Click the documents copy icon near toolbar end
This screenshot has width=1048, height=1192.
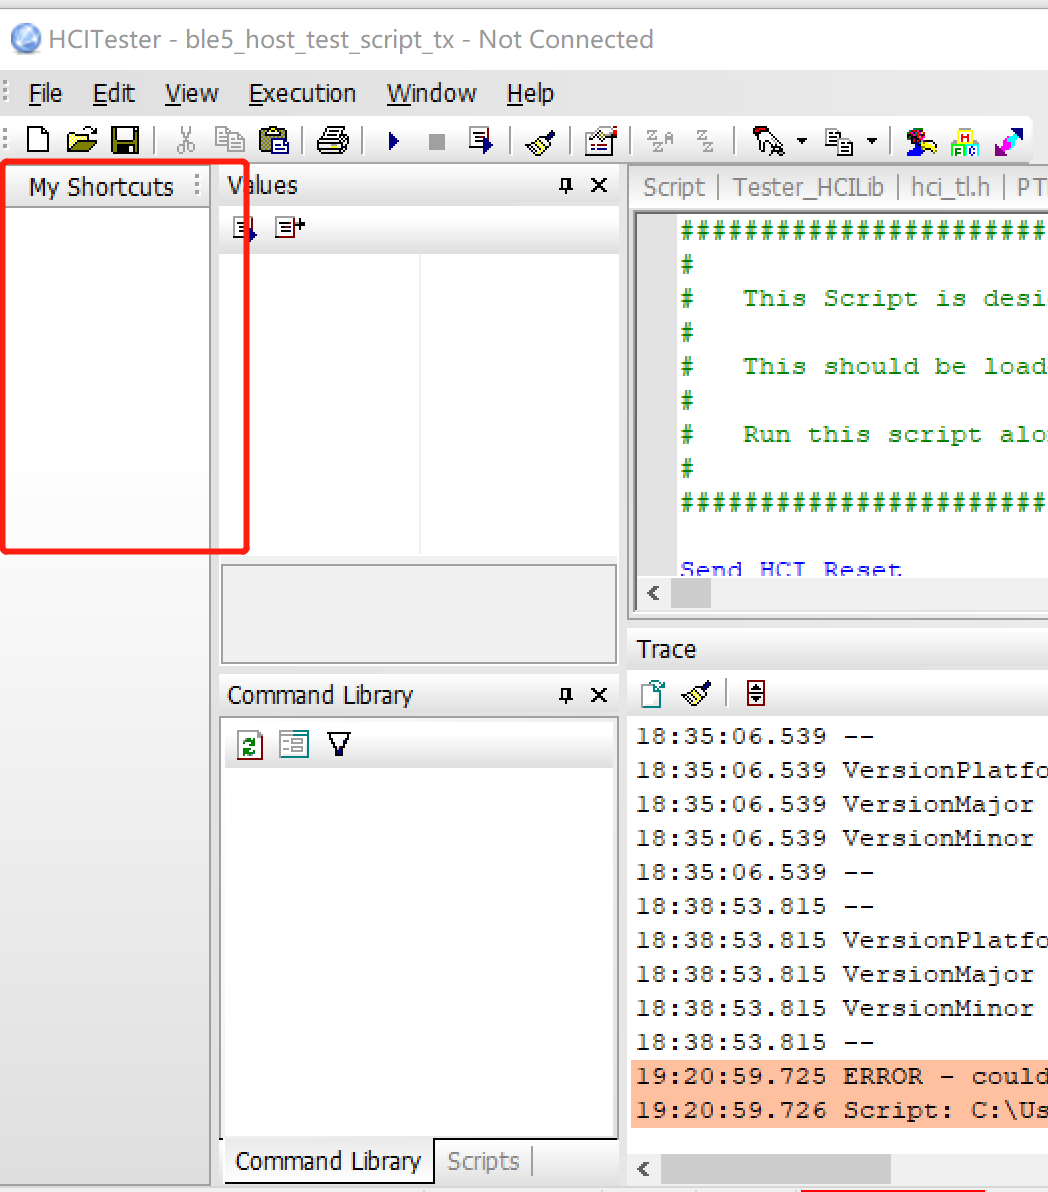click(839, 142)
